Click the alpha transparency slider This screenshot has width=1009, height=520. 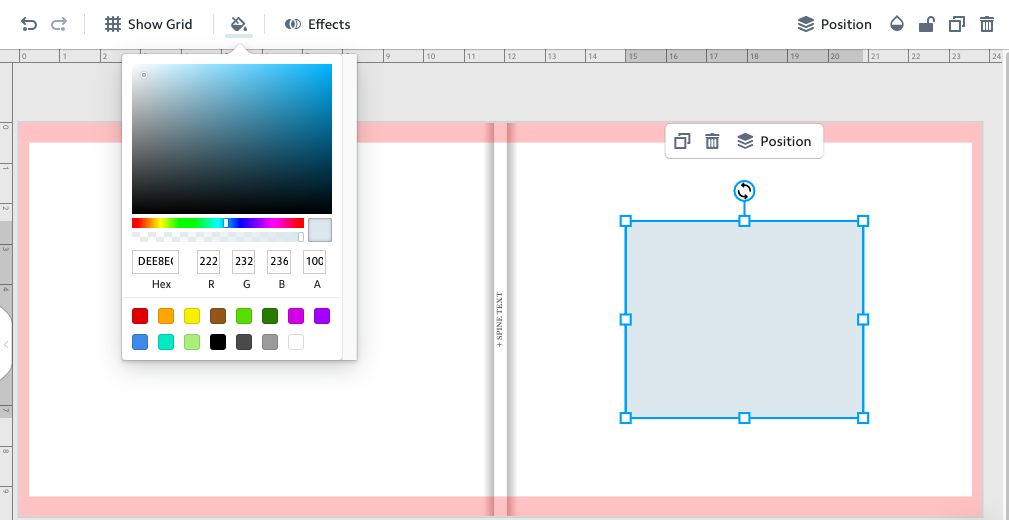[218, 237]
